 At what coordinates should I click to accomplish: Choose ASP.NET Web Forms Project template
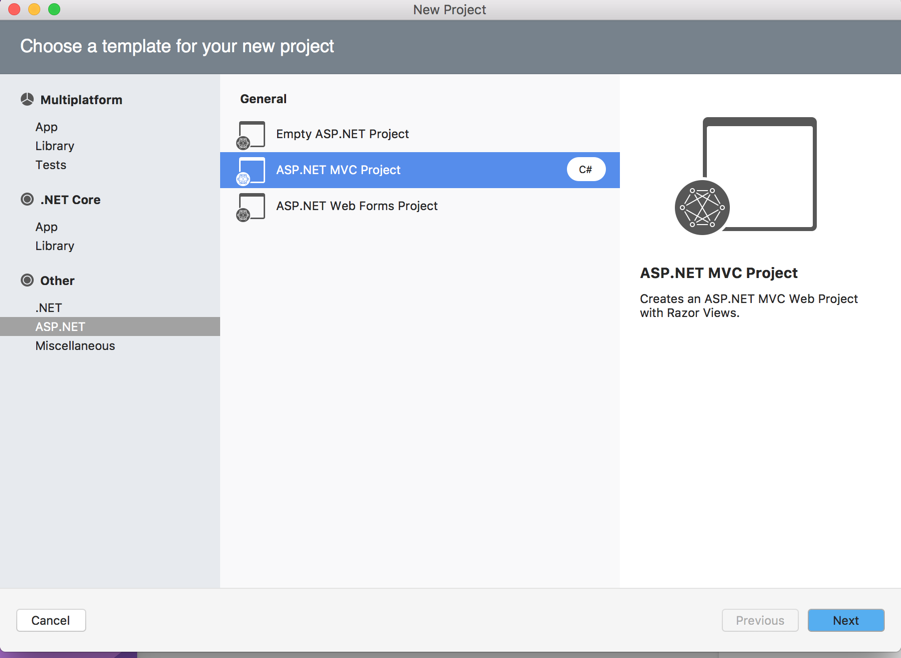419,206
